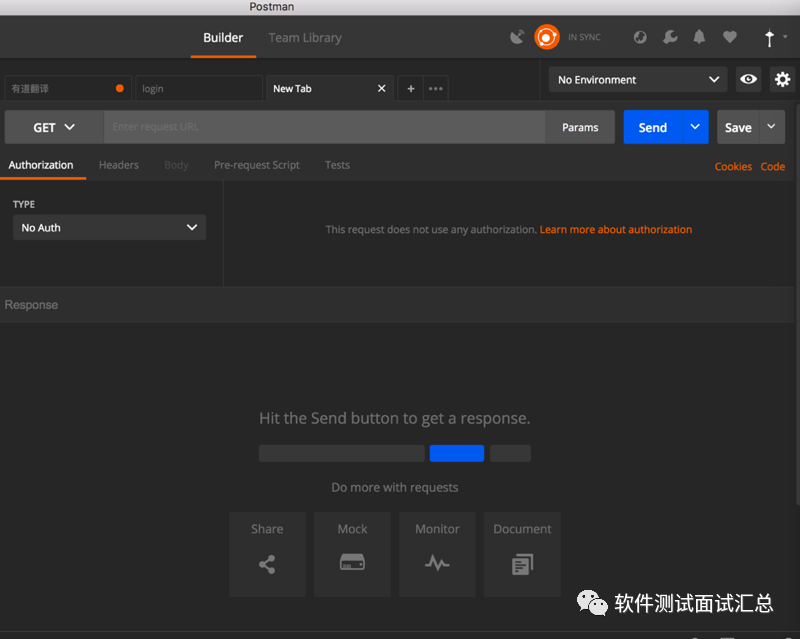Click the unsaved orange dot on 有道翻译 tab
The width and height of the screenshot is (800, 639).
coord(119,88)
